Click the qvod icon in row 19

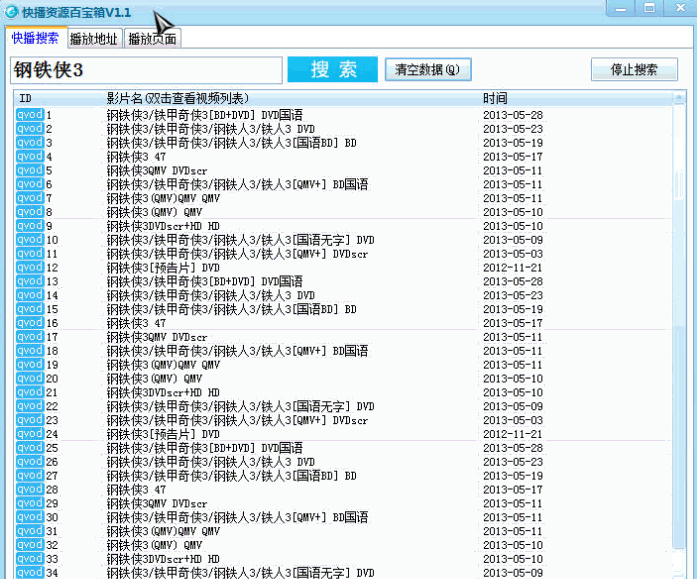(30, 364)
